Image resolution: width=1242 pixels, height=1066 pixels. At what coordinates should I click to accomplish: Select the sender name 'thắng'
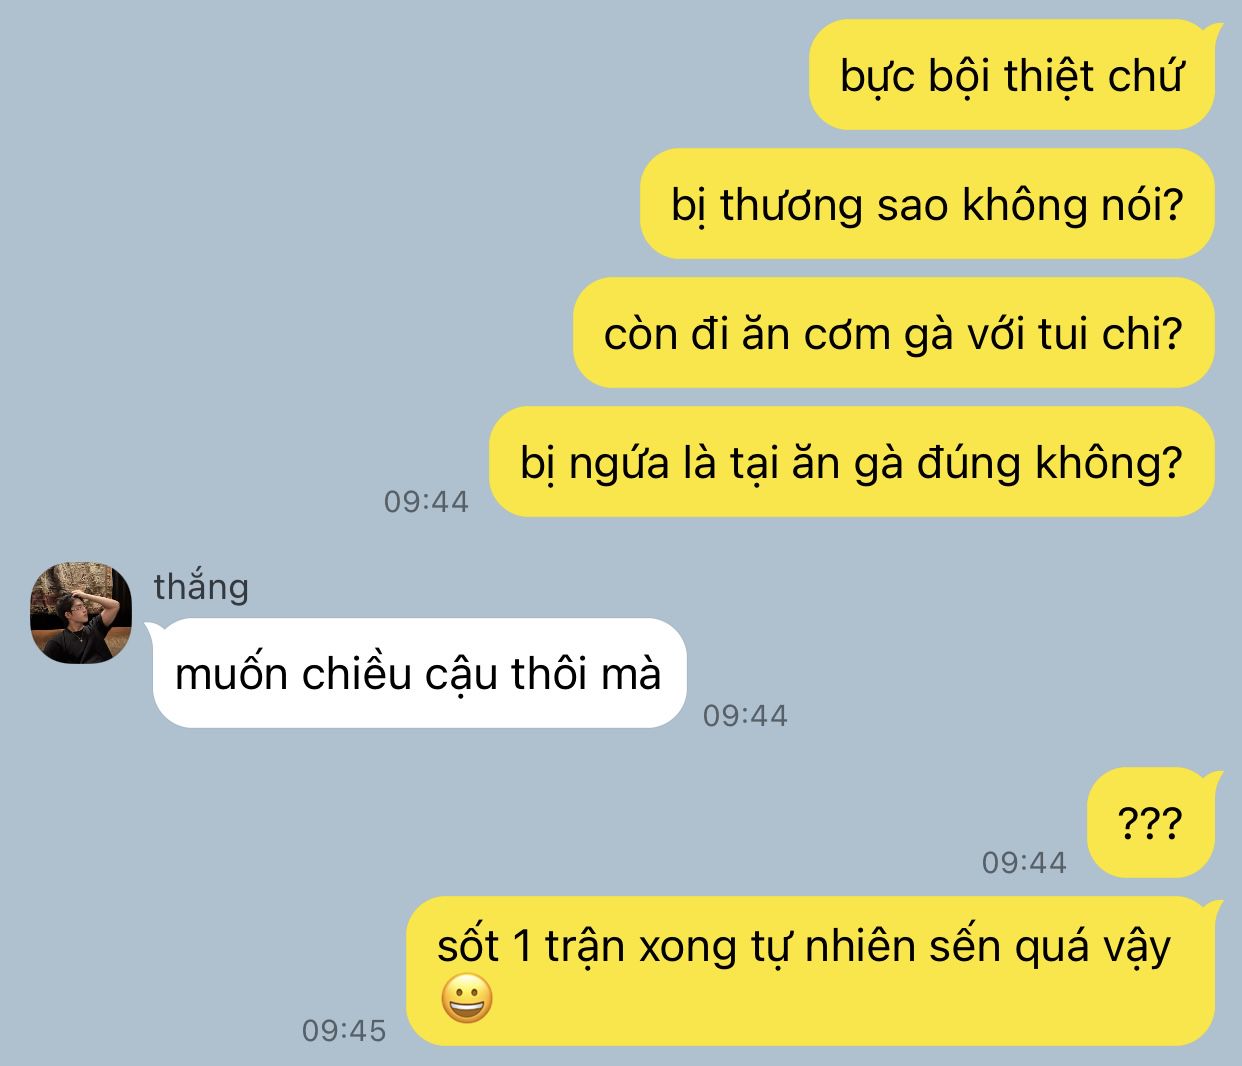point(201,585)
